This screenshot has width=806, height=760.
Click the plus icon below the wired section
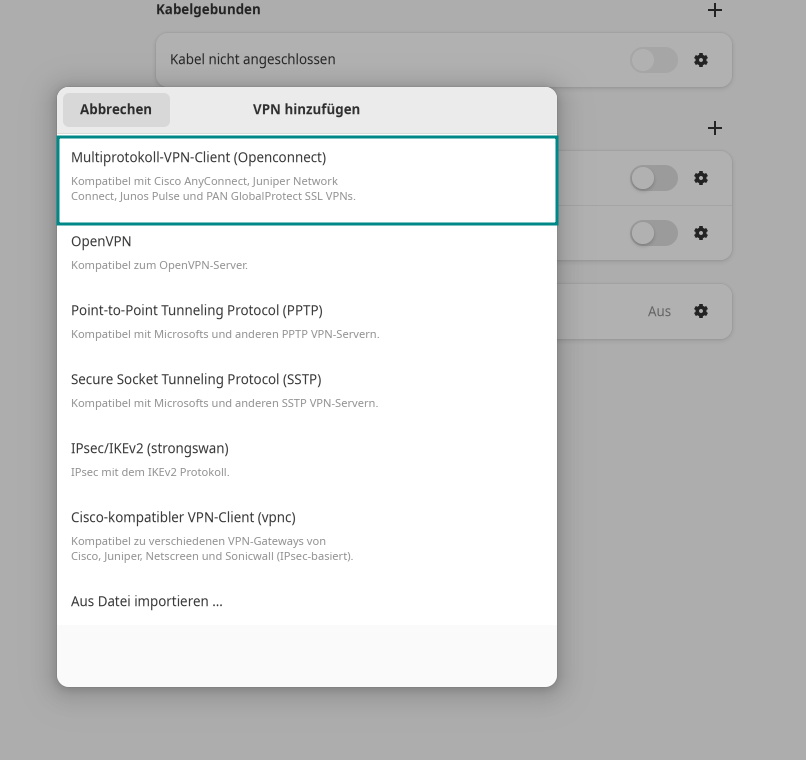tap(714, 128)
